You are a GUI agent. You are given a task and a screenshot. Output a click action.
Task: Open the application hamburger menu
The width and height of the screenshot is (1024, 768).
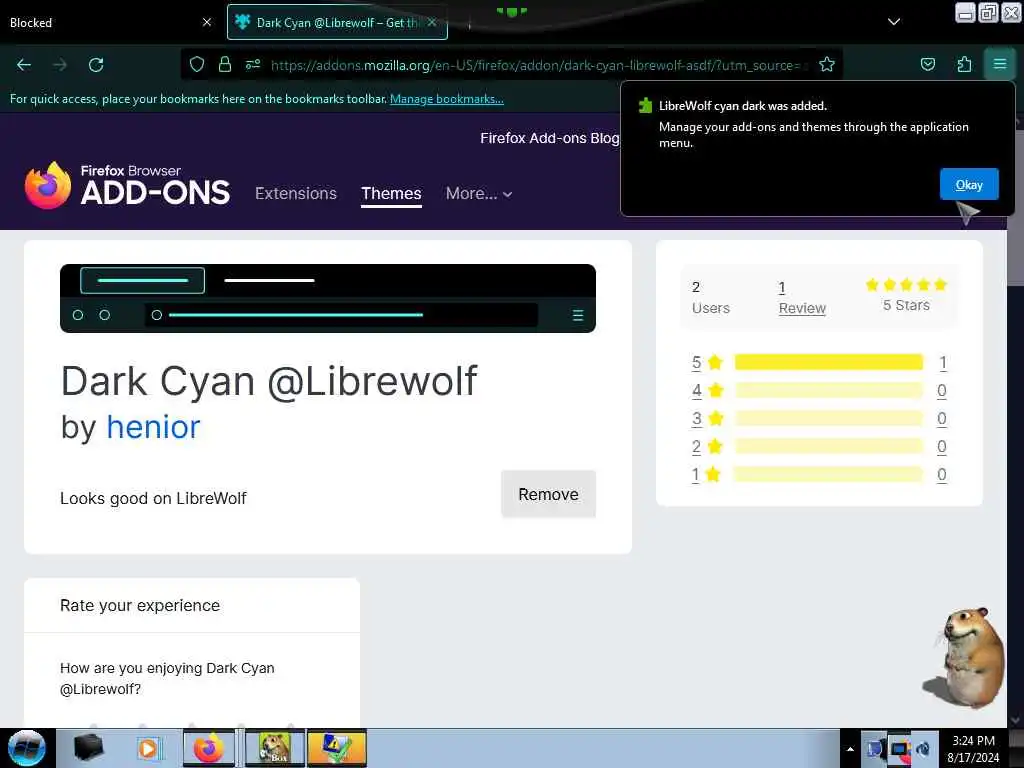pos(999,64)
